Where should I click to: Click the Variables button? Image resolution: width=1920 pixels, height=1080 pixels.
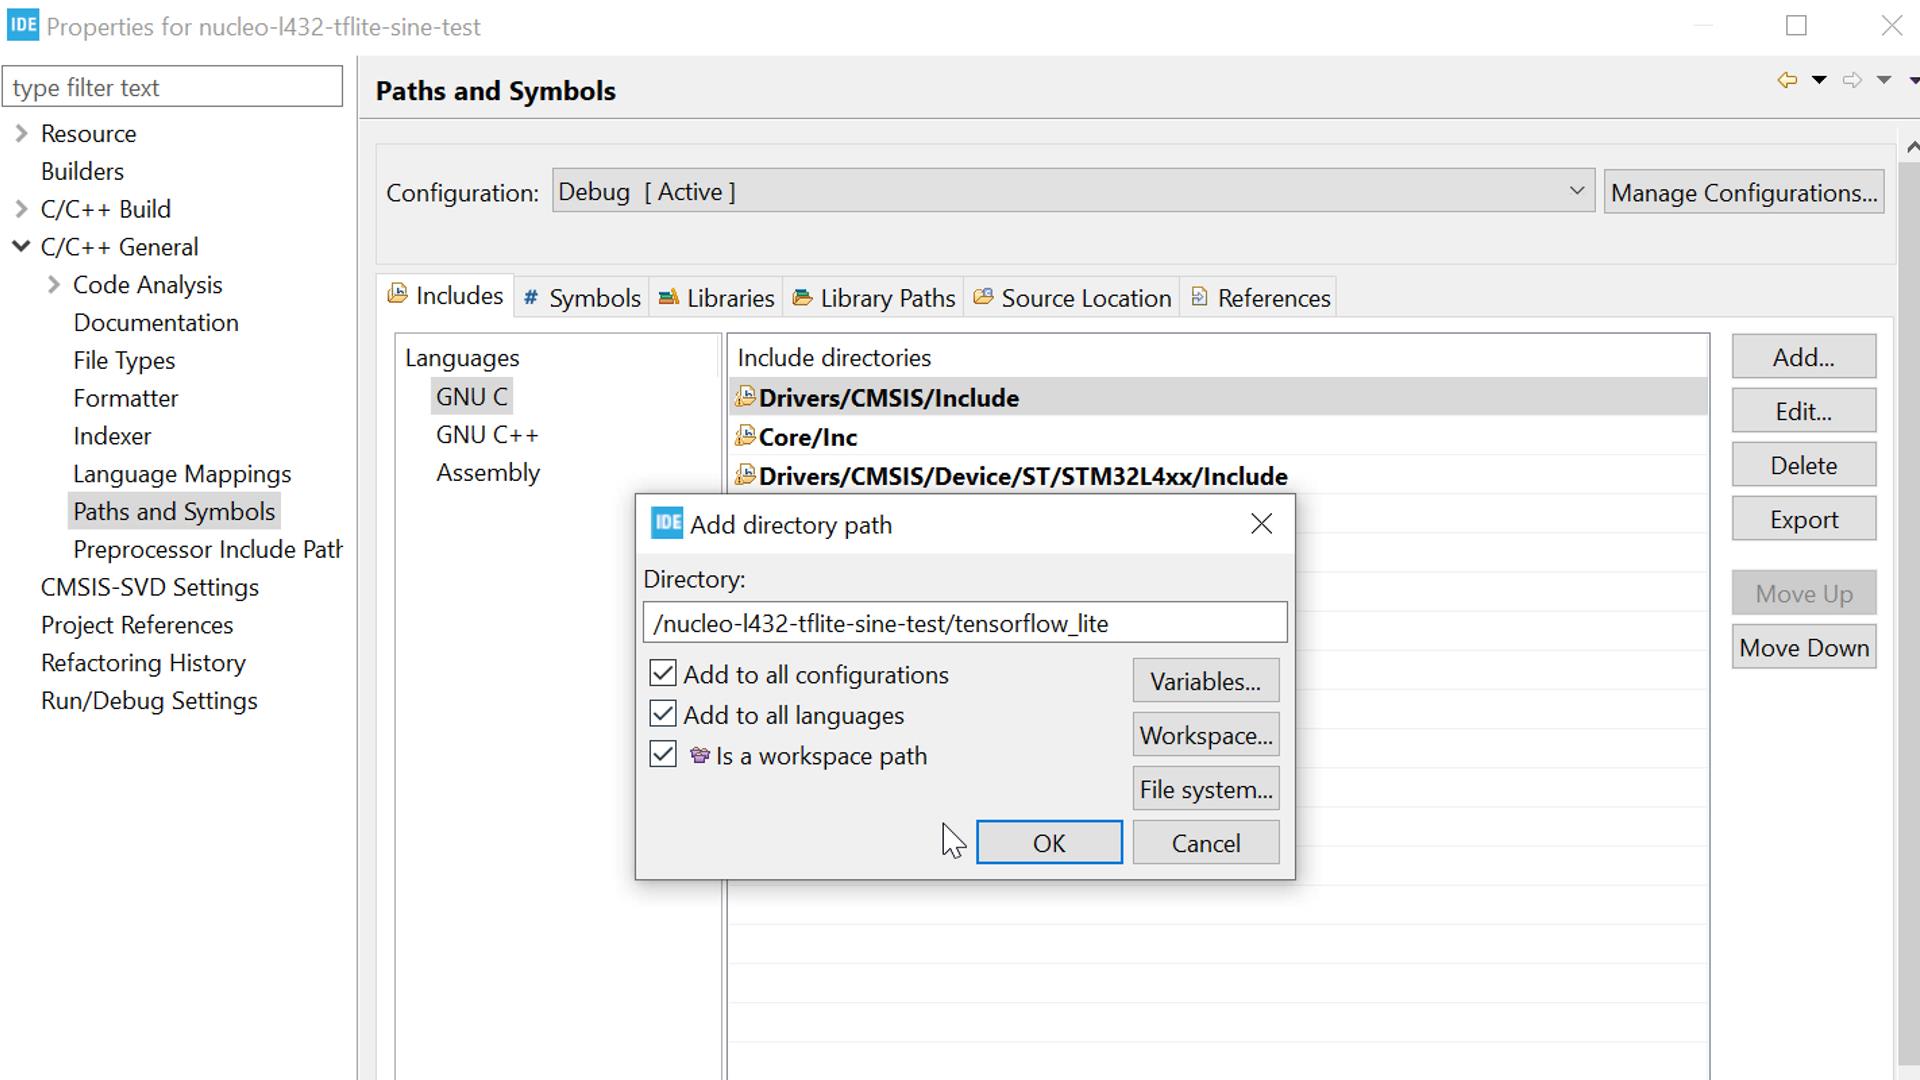[x=1205, y=682]
